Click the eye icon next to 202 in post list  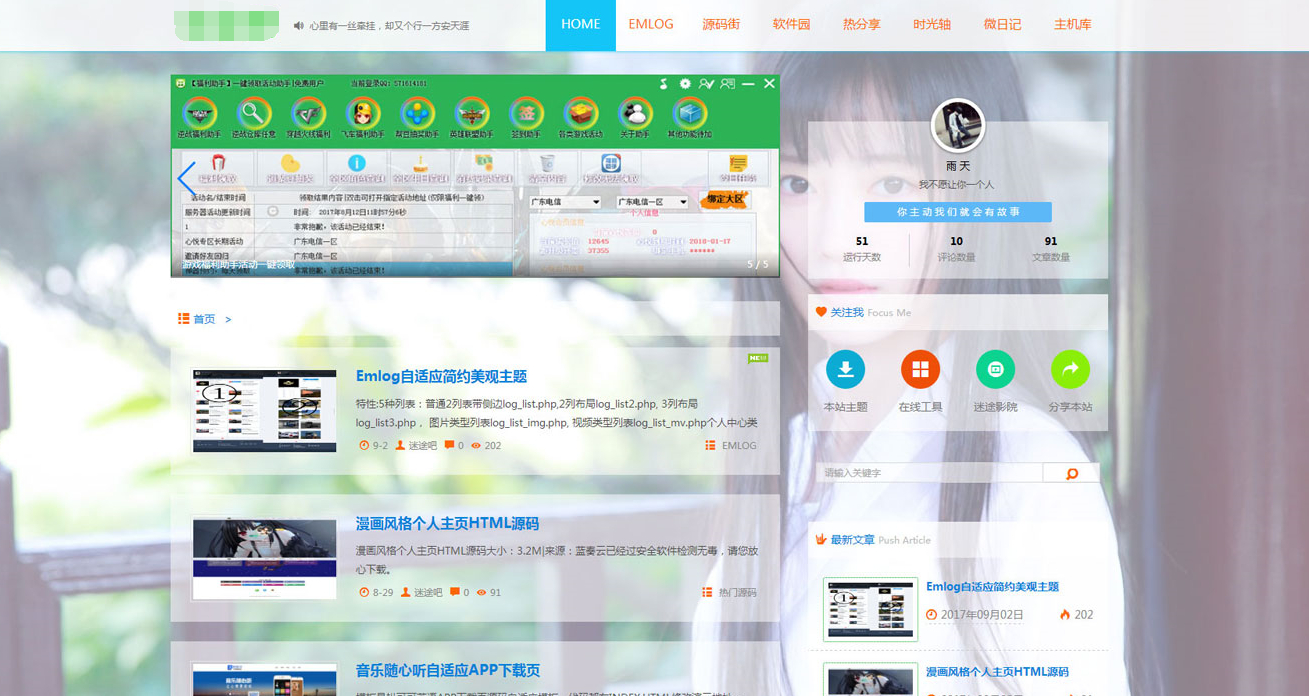coord(476,446)
